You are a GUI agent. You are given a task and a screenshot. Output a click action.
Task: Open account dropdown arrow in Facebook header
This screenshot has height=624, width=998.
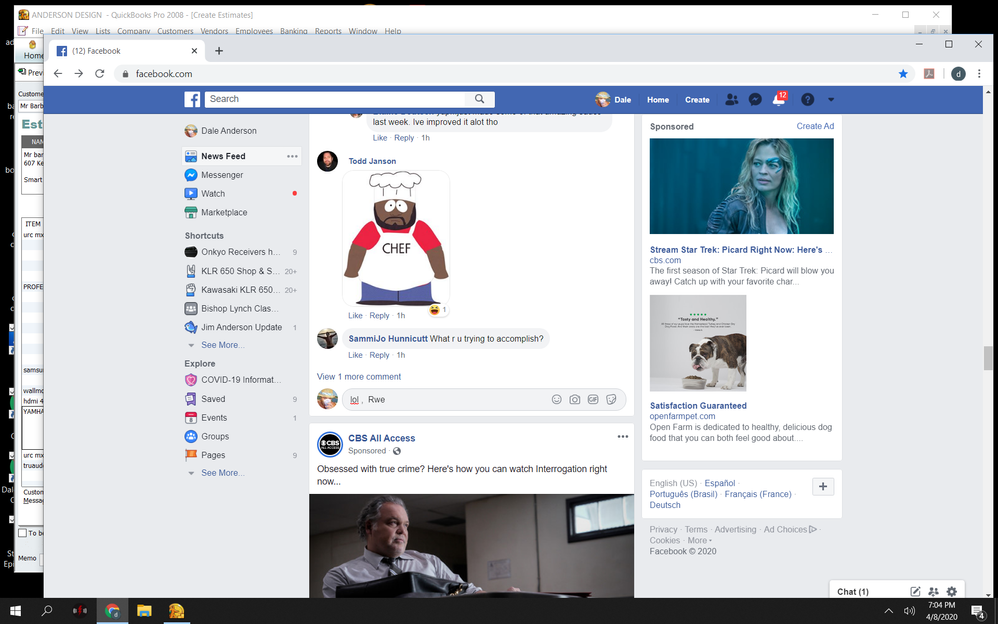tap(831, 100)
